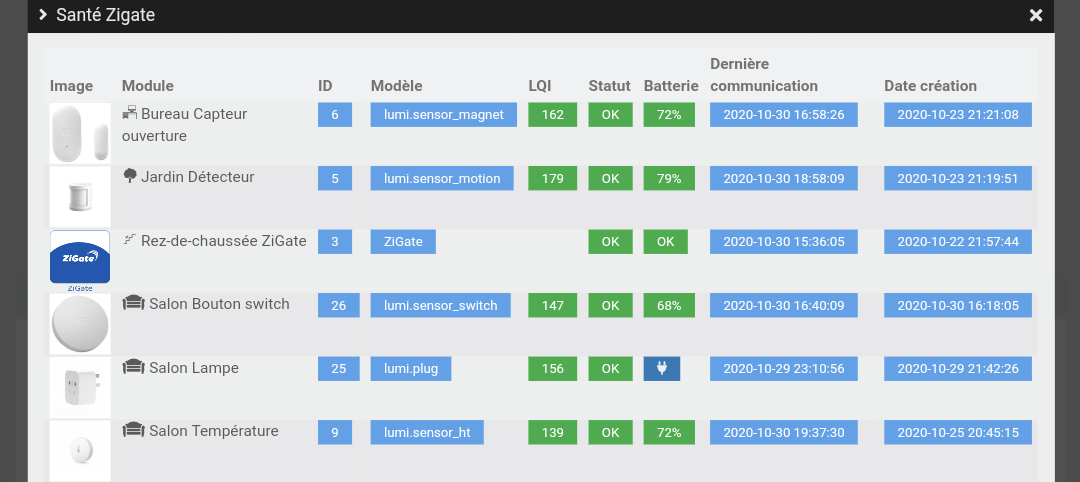
Task: Click the lumi.sensor_switch model badge
Action: coord(440,305)
